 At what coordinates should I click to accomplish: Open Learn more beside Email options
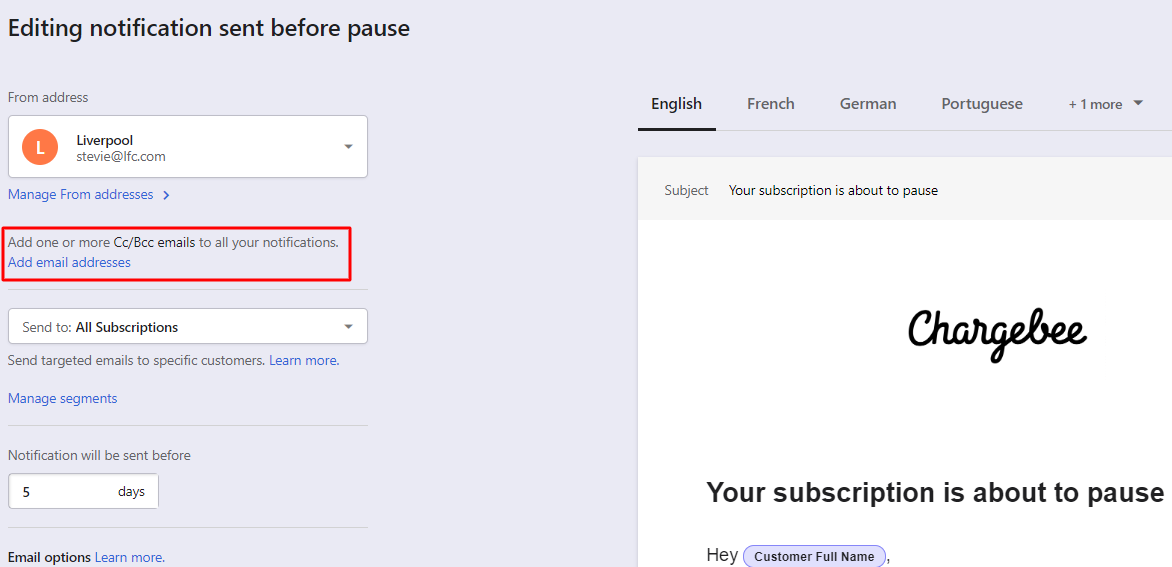click(129, 558)
